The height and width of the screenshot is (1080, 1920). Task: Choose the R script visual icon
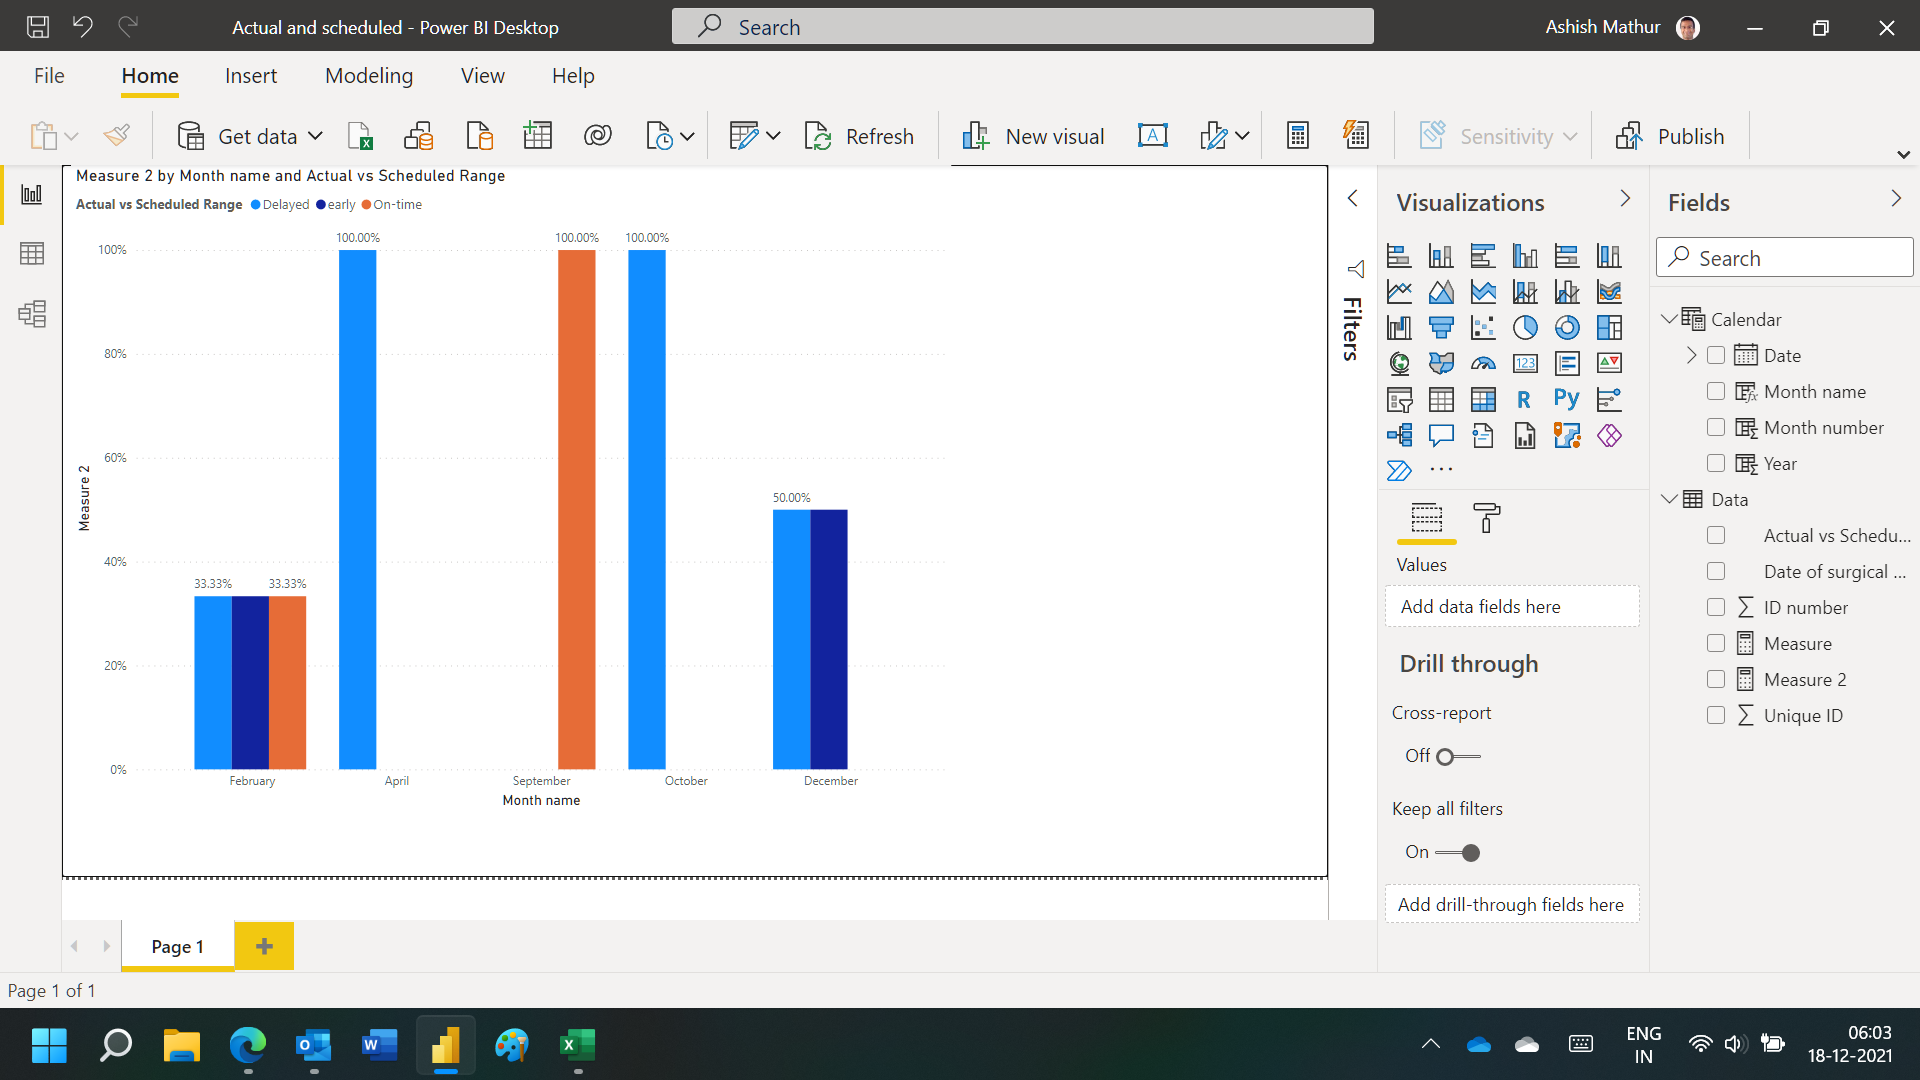[1525, 400]
